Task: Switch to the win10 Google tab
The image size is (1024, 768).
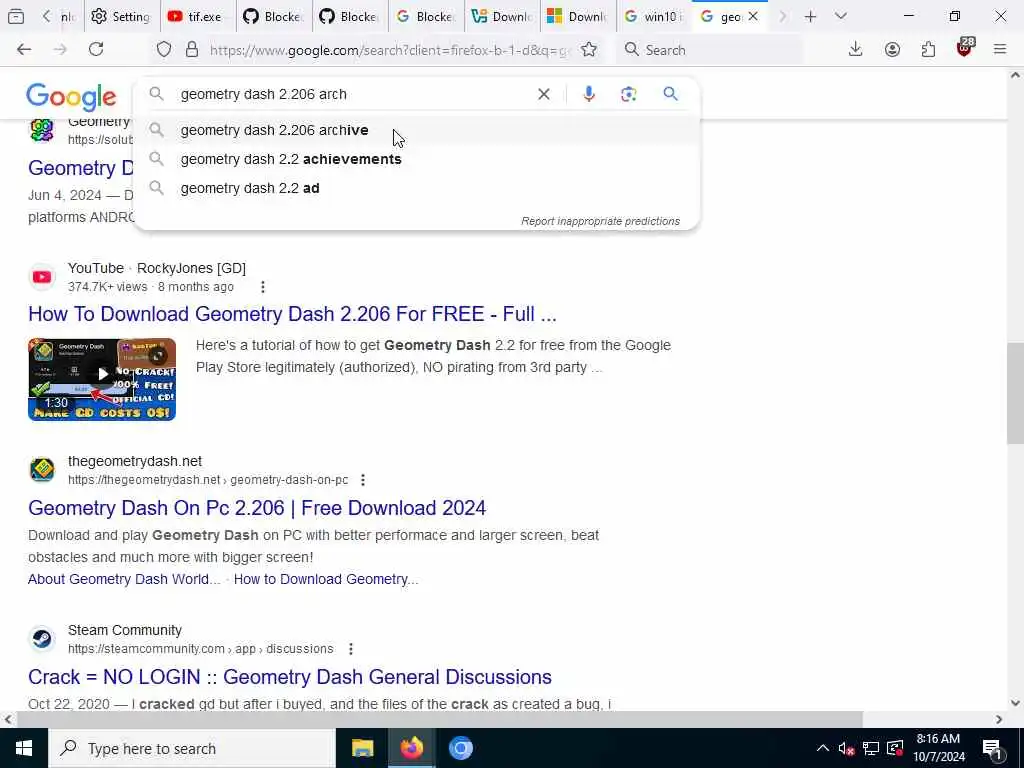Action: pyautogui.click(x=653, y=17)
